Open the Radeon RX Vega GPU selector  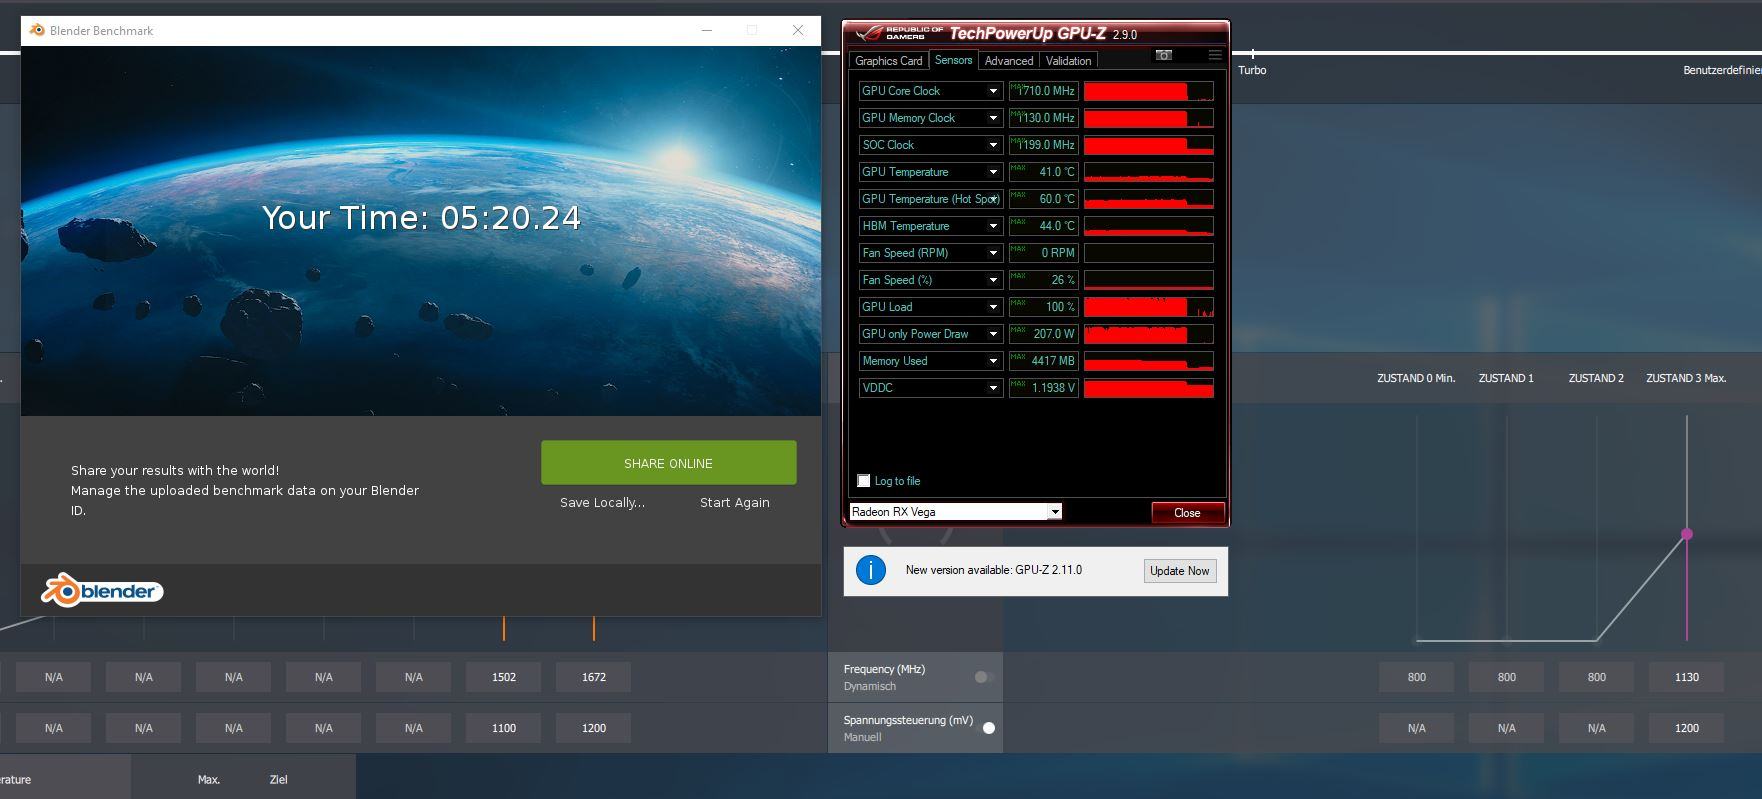[x=955, y=512]
